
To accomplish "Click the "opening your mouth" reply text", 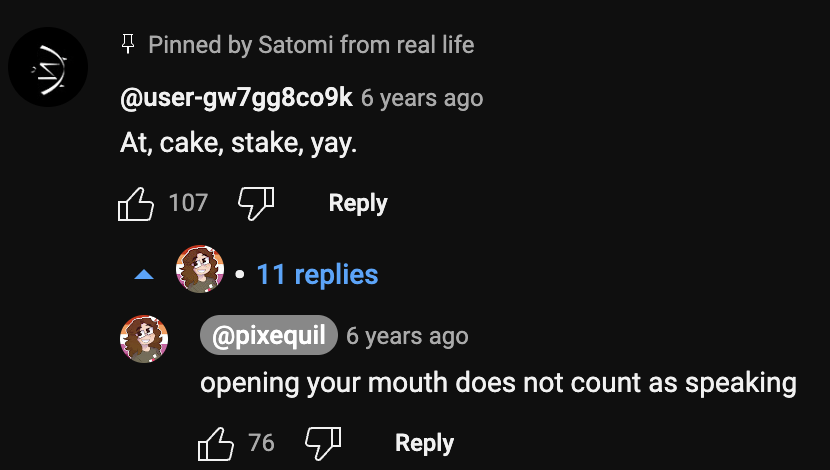I will [x=498, y=383].
